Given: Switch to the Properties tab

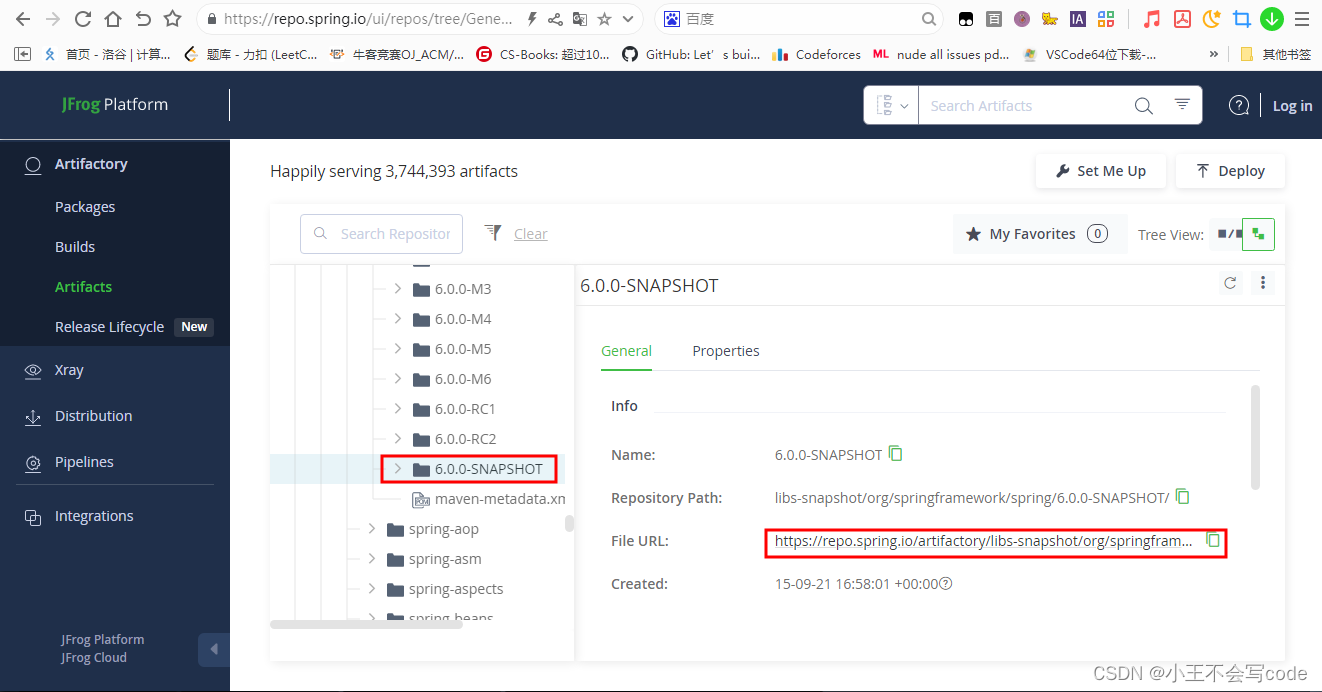Looking at the screenshot, I should pyautogui.click(x=726, y=351).
